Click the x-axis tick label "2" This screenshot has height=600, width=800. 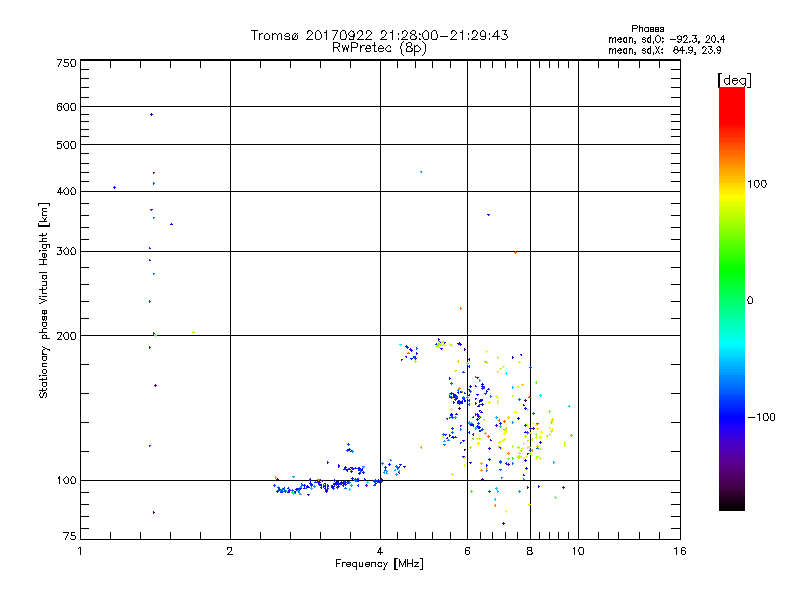(x=230, y=551)
